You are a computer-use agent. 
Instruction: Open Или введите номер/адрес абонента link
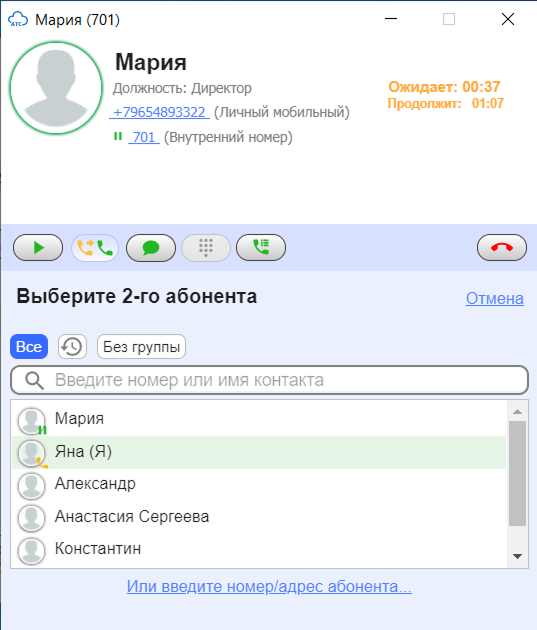pos(269,587)
